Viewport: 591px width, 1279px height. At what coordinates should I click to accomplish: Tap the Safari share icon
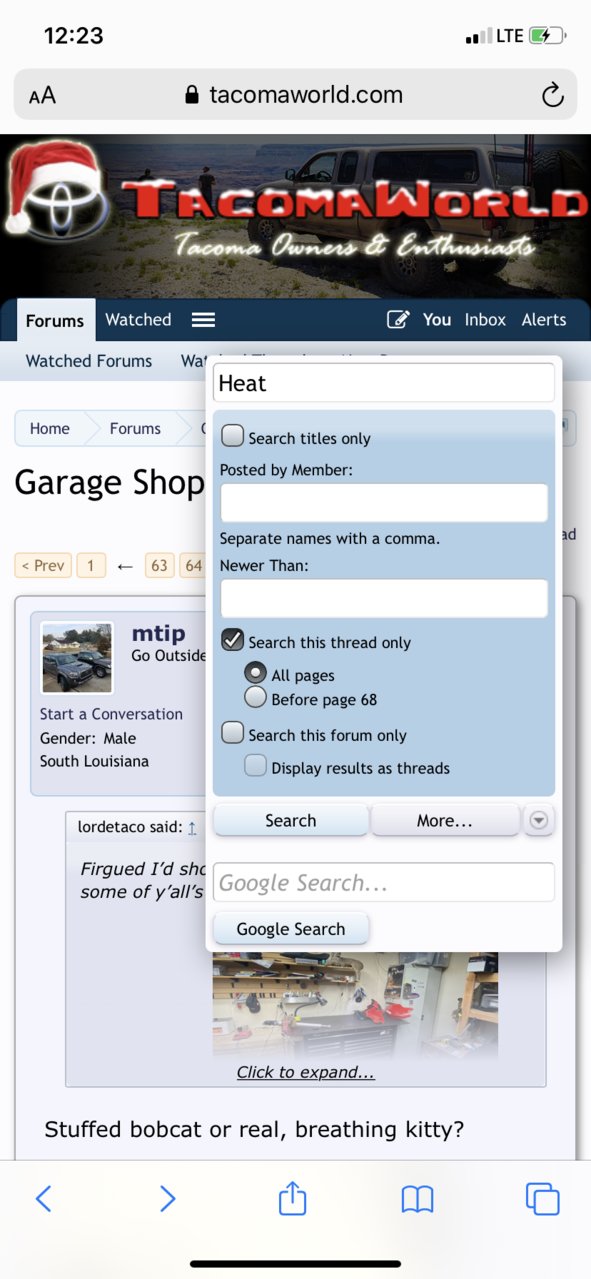click(292, 1197)
